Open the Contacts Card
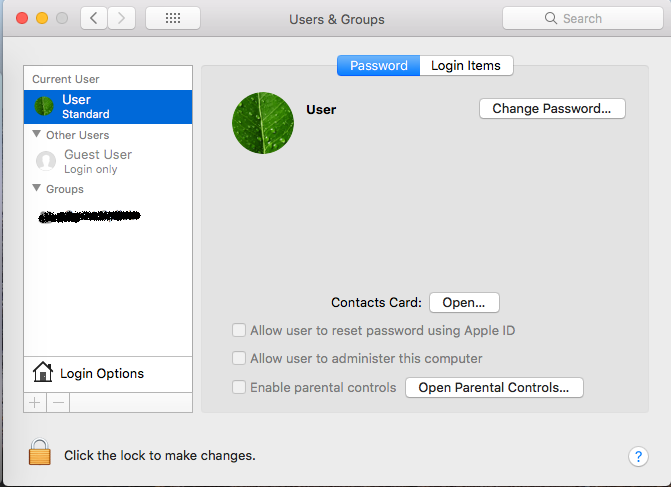The width and height of the screenshot is (671, 487). [x=464, y=303]
